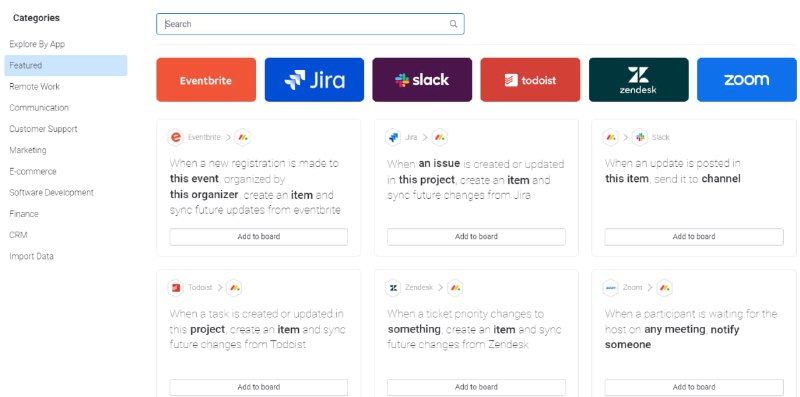Open the Zoom app tile
800x397 pixels.
tap(746, 80)
